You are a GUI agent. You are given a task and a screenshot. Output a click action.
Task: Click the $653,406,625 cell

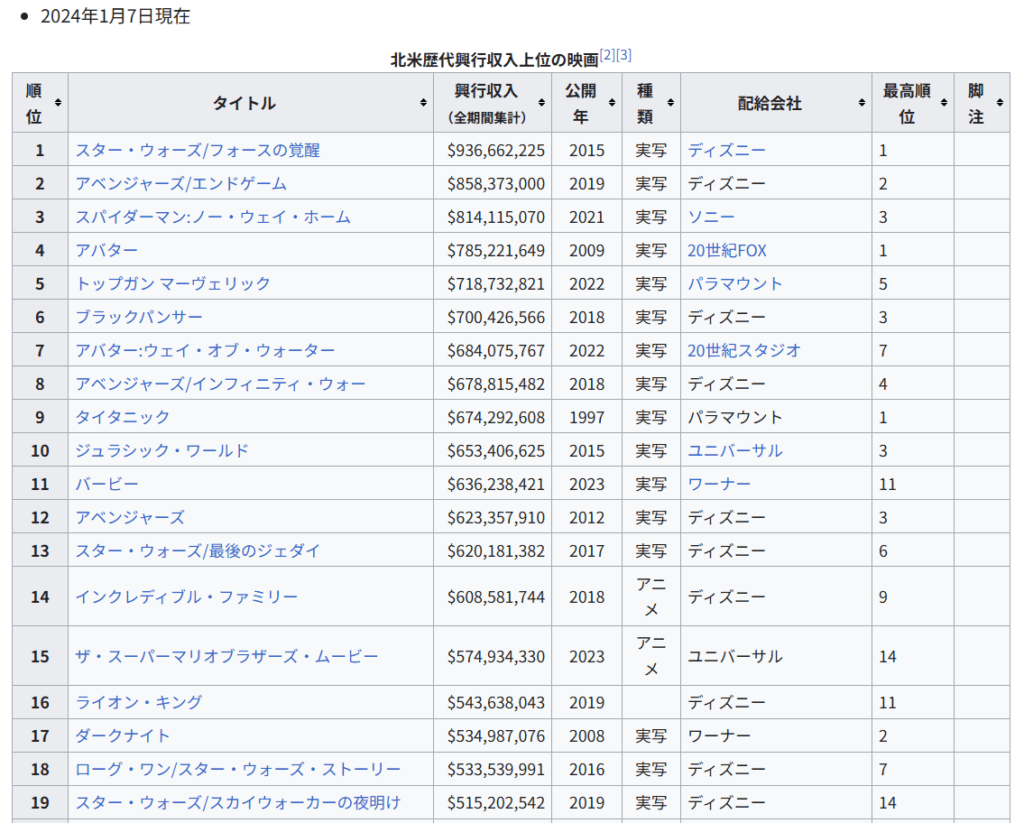point(496,450)
